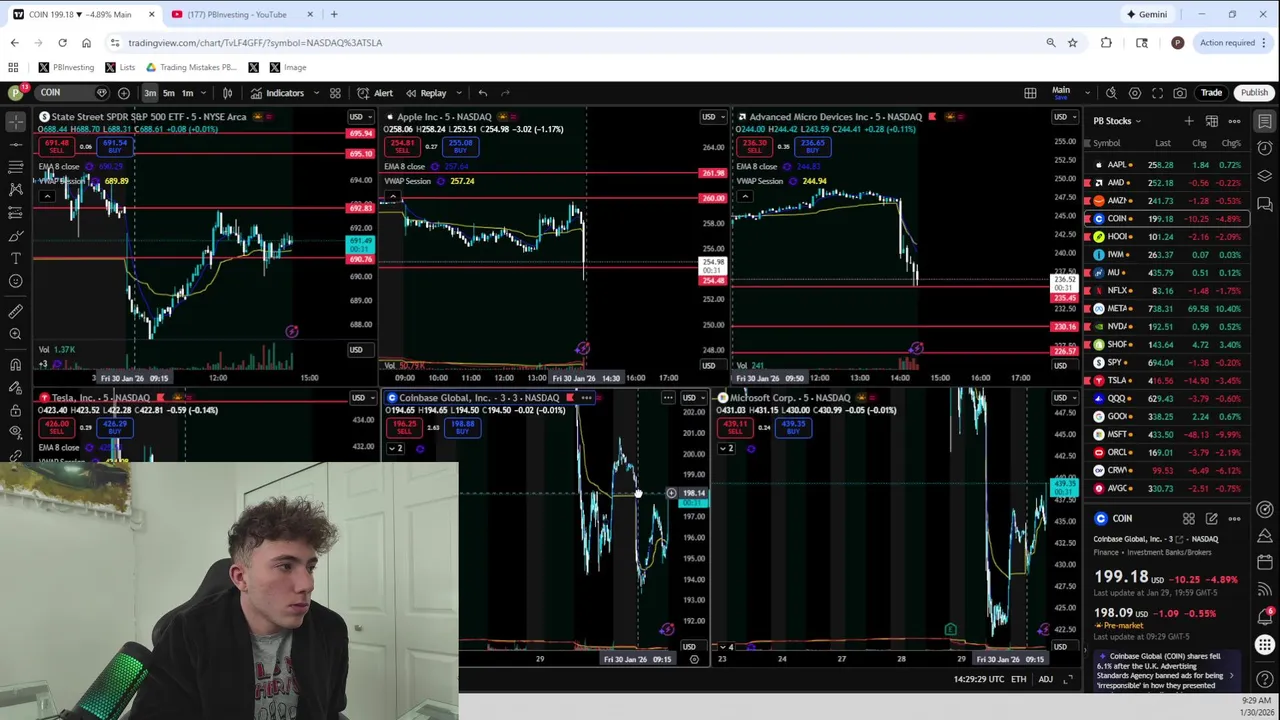Select the trend line drawing tool
Viewport: 1280px width, 720px height.
[16, 144]
